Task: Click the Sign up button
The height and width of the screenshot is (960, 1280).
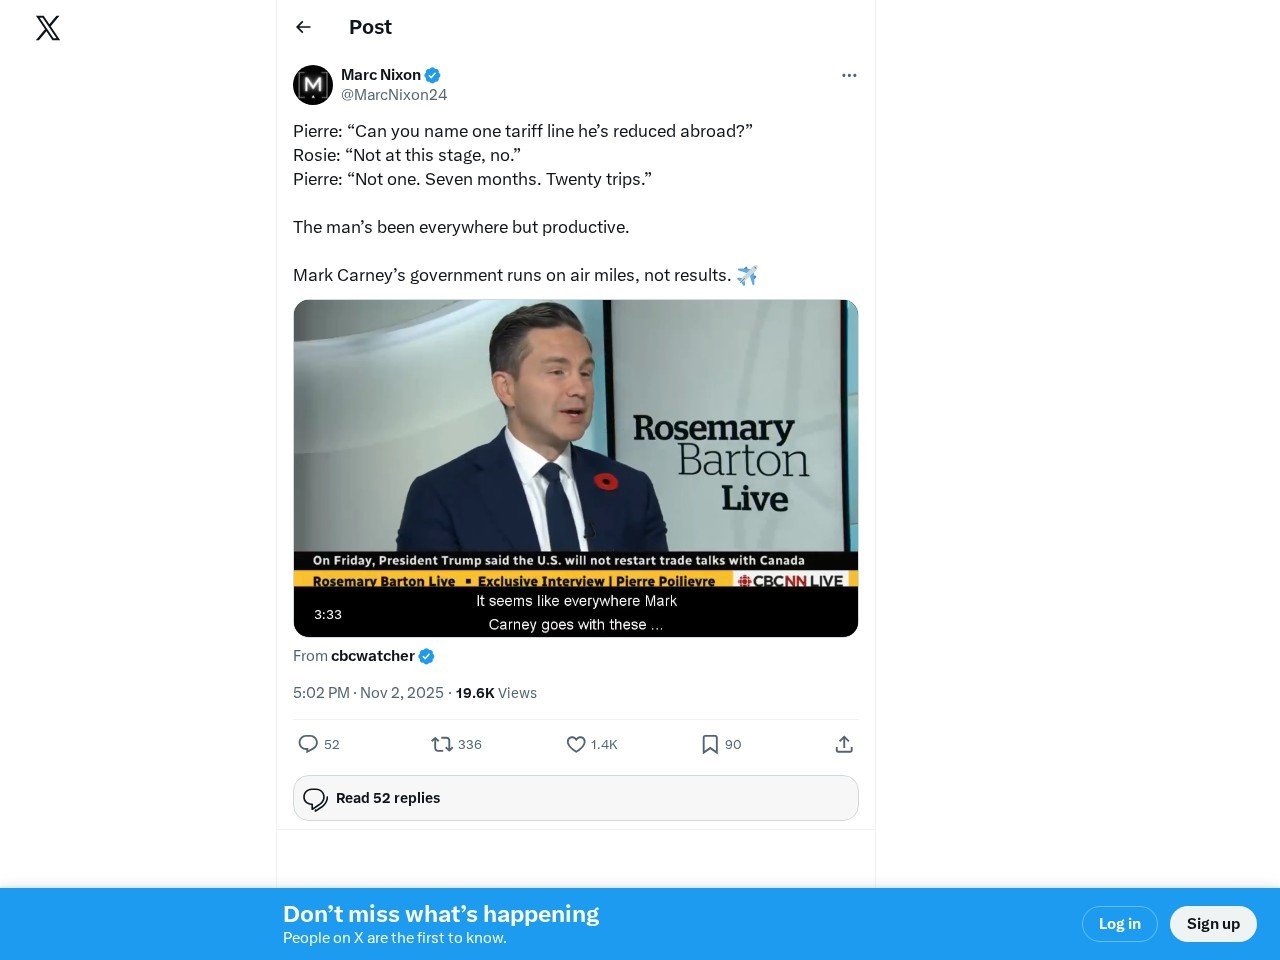Action: [1213, 924]
